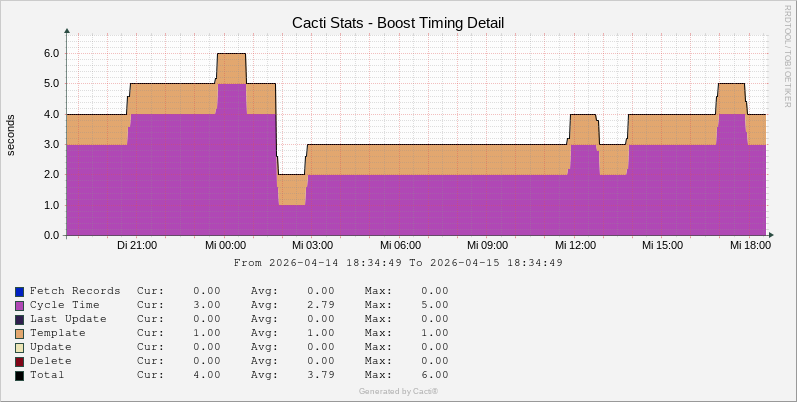This screenshot has height=402, width=797.
Task: Click the purple Cycle Time legend swatch
Action: [19, 305]
